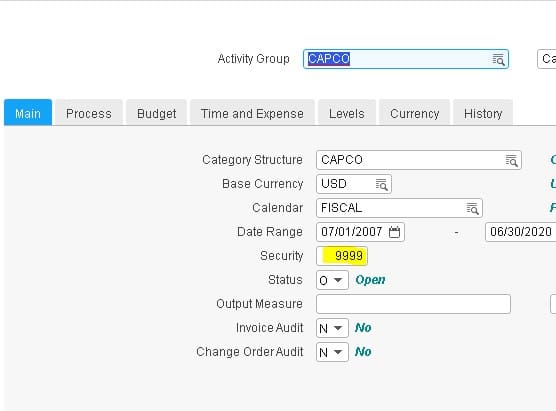The width and height of the screenshot is (556, 411).
Task: Open the Base Currency lookup icon
Action: point(382,184)
